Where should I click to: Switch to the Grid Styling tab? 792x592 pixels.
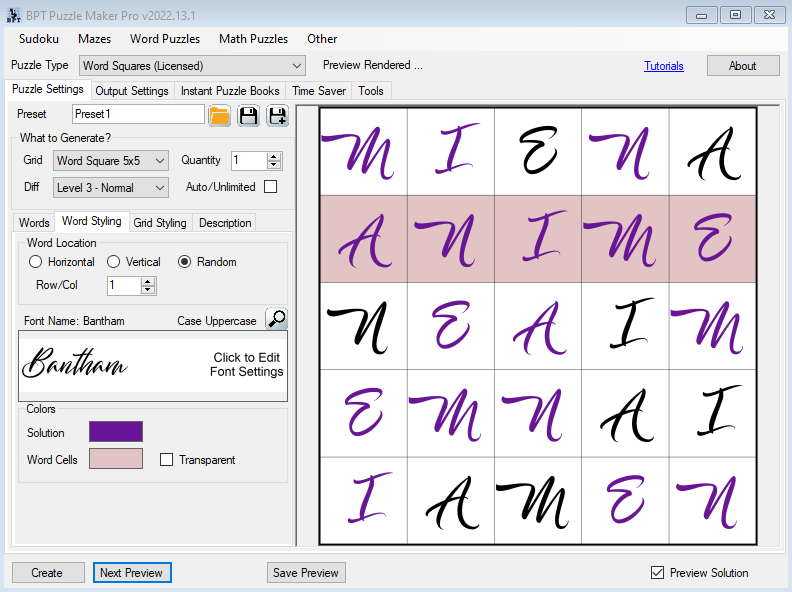160,223
